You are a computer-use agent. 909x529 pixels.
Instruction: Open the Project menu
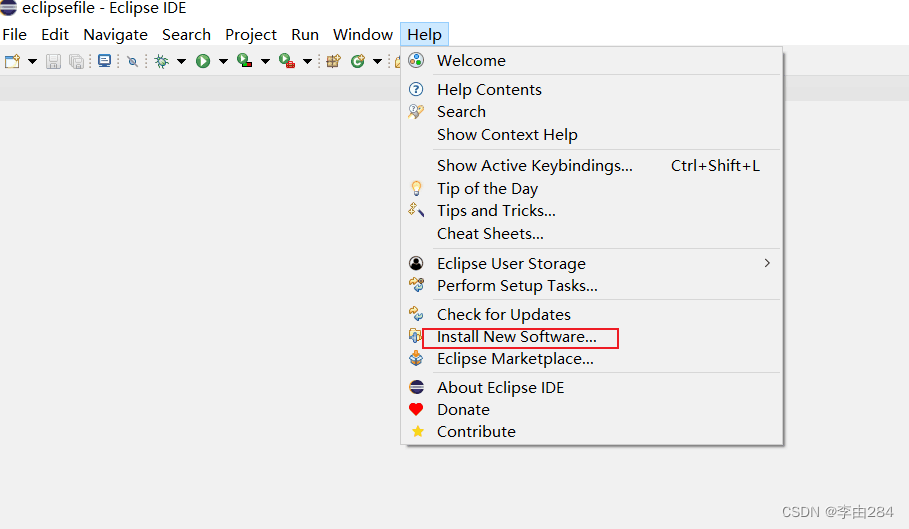coord(251,35)
